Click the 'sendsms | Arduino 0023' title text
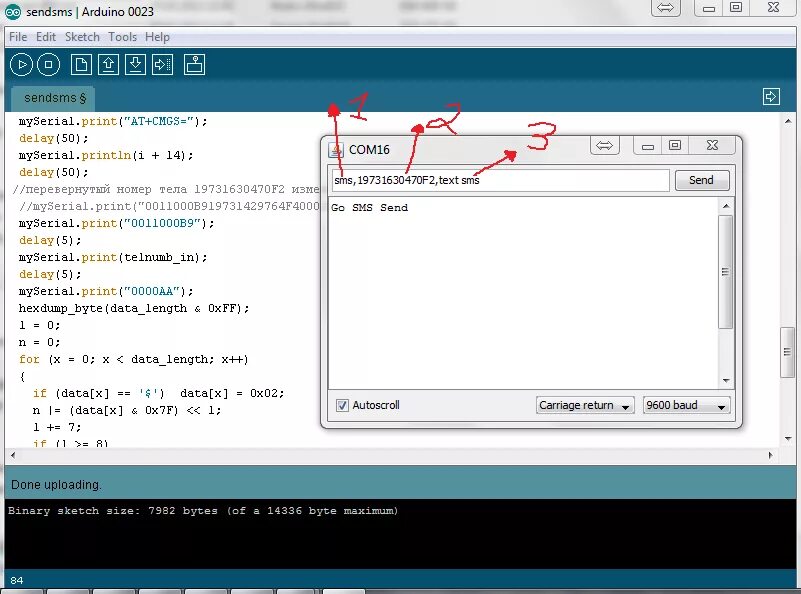Viewport: 801px width, 594px height. point(89,12)
